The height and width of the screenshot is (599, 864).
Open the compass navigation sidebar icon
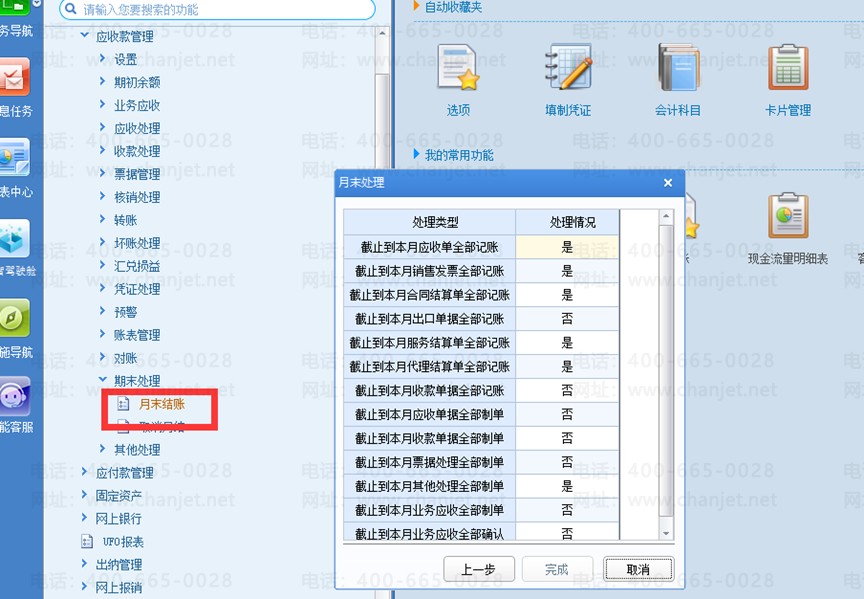click(14, 318)
